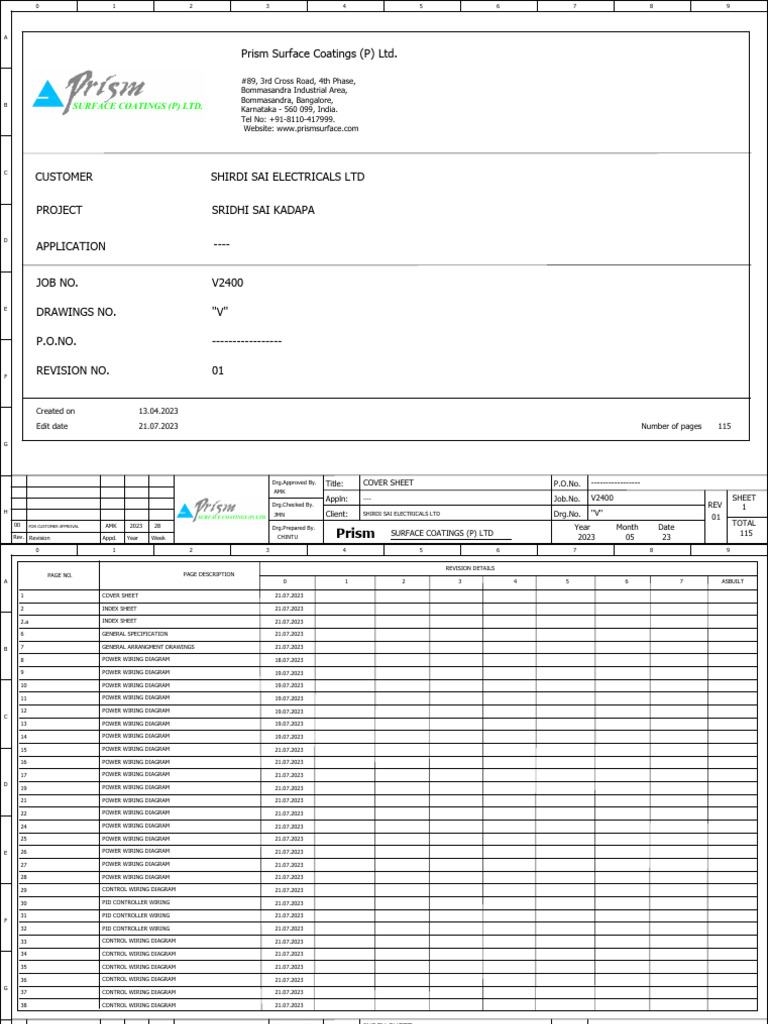Select revision value '01' beside REVISION NO.
768x1024 pixels.
click(x=217, y=371)
